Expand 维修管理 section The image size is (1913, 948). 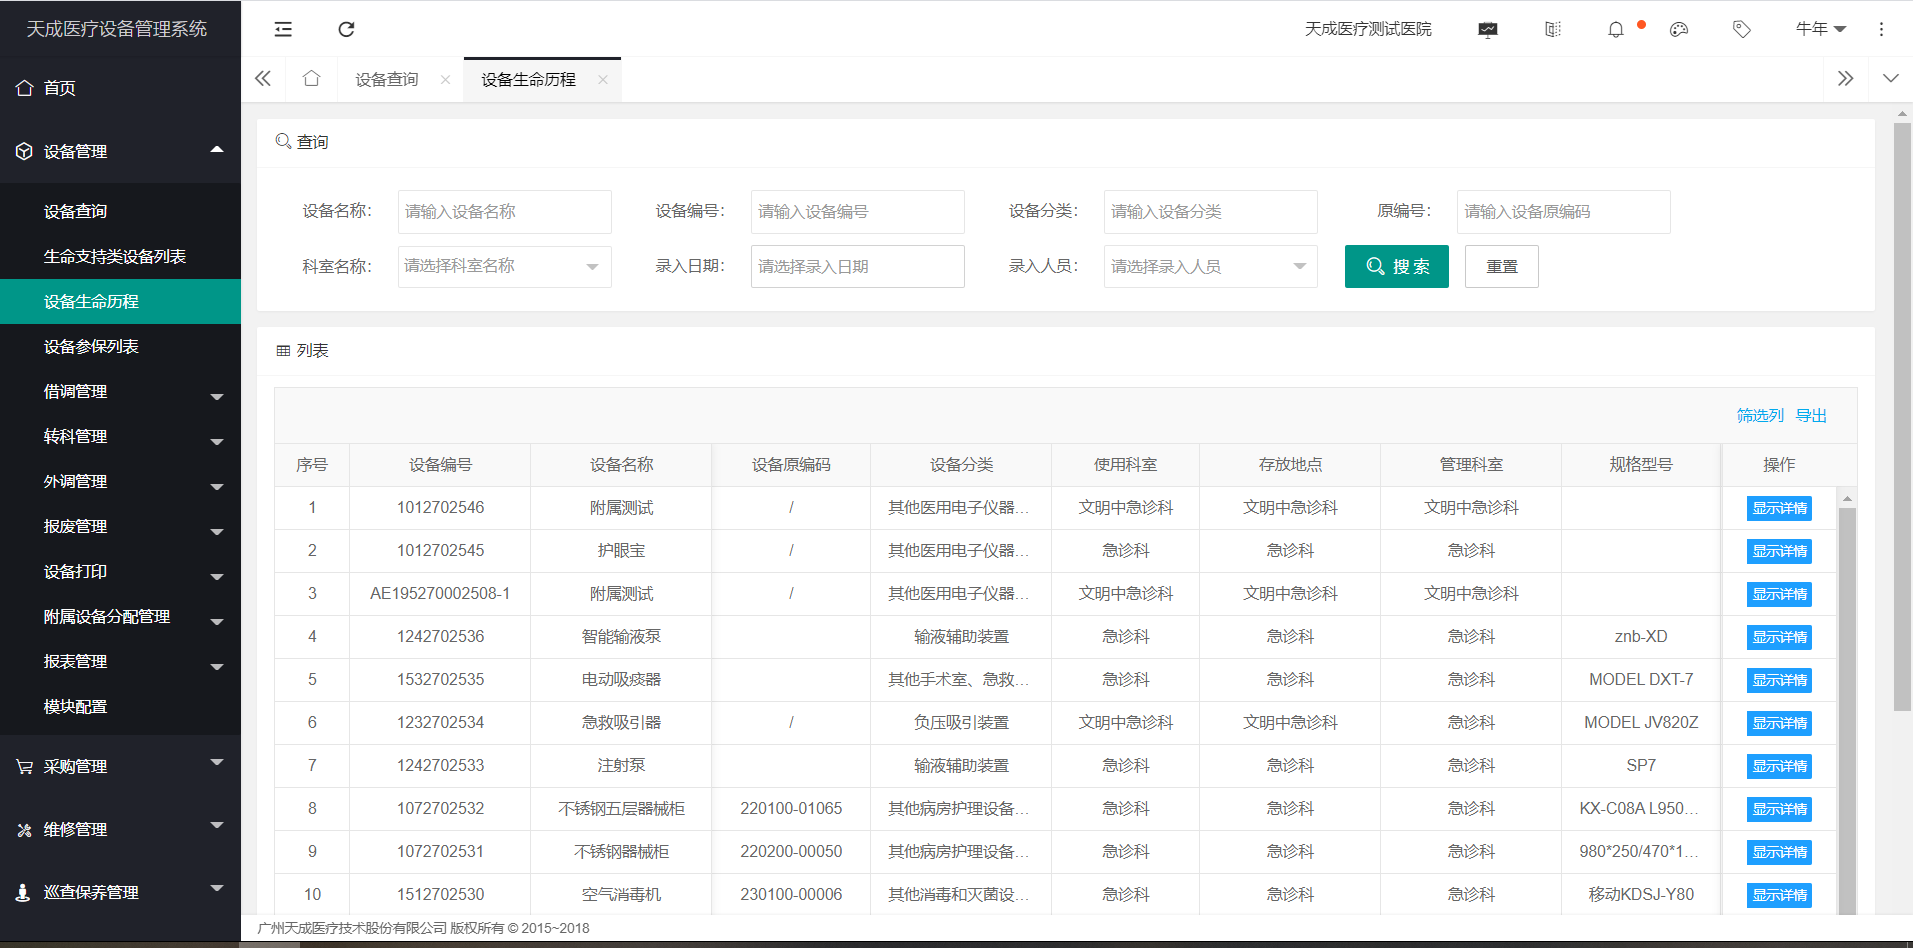pos(120,829)
